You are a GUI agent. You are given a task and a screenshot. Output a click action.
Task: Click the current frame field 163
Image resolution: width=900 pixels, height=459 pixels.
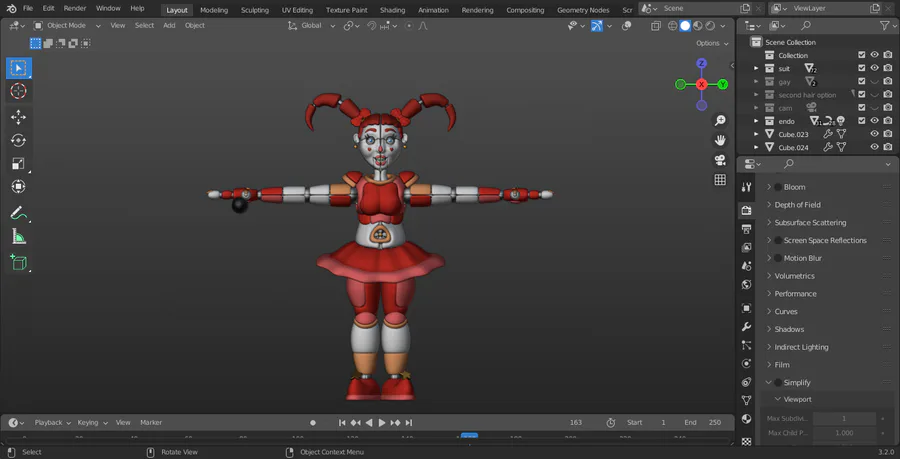point(576,423)
